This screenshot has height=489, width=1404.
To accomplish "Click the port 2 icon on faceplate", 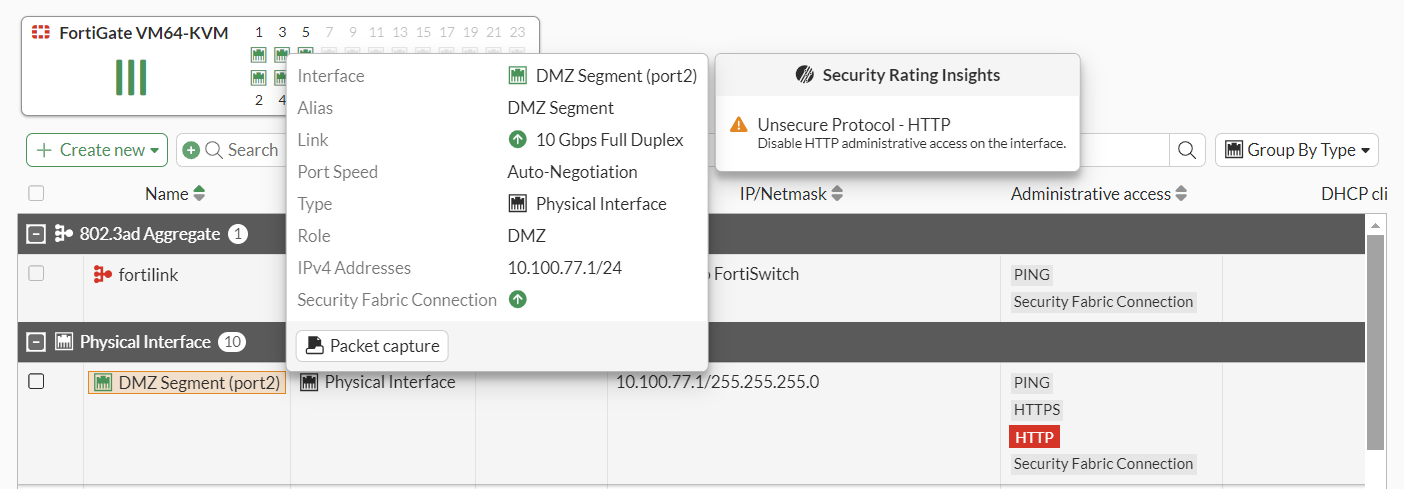I will (x=259, y=77).
